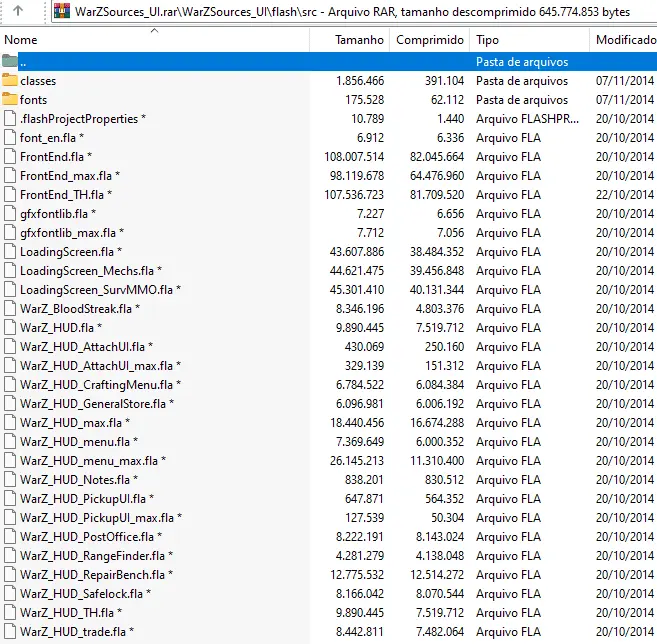Click size value 6.784.522 of WarZ_HUD_CraftingMenu.fla
The image size is (657, 644).
click(360, 385)
